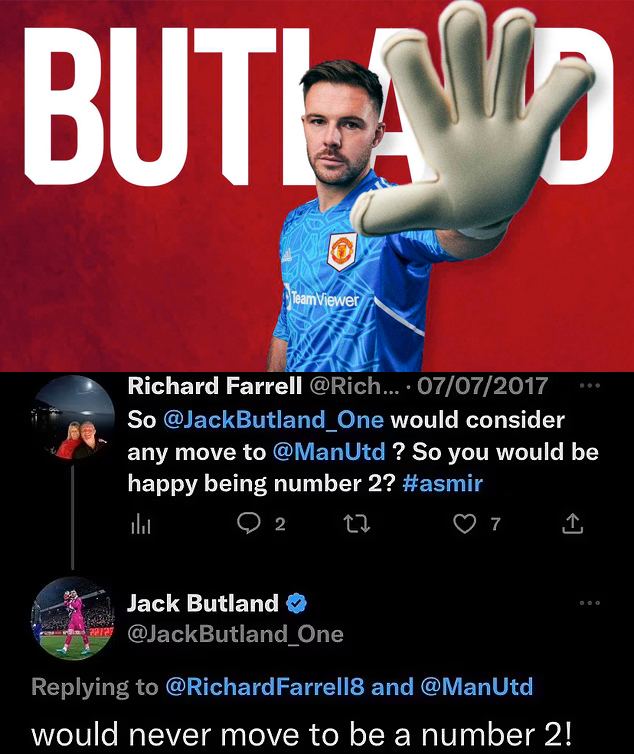Viewport: 634px width, 754px height.
Task: Click the retweet arrows icon
Action: 357,524
